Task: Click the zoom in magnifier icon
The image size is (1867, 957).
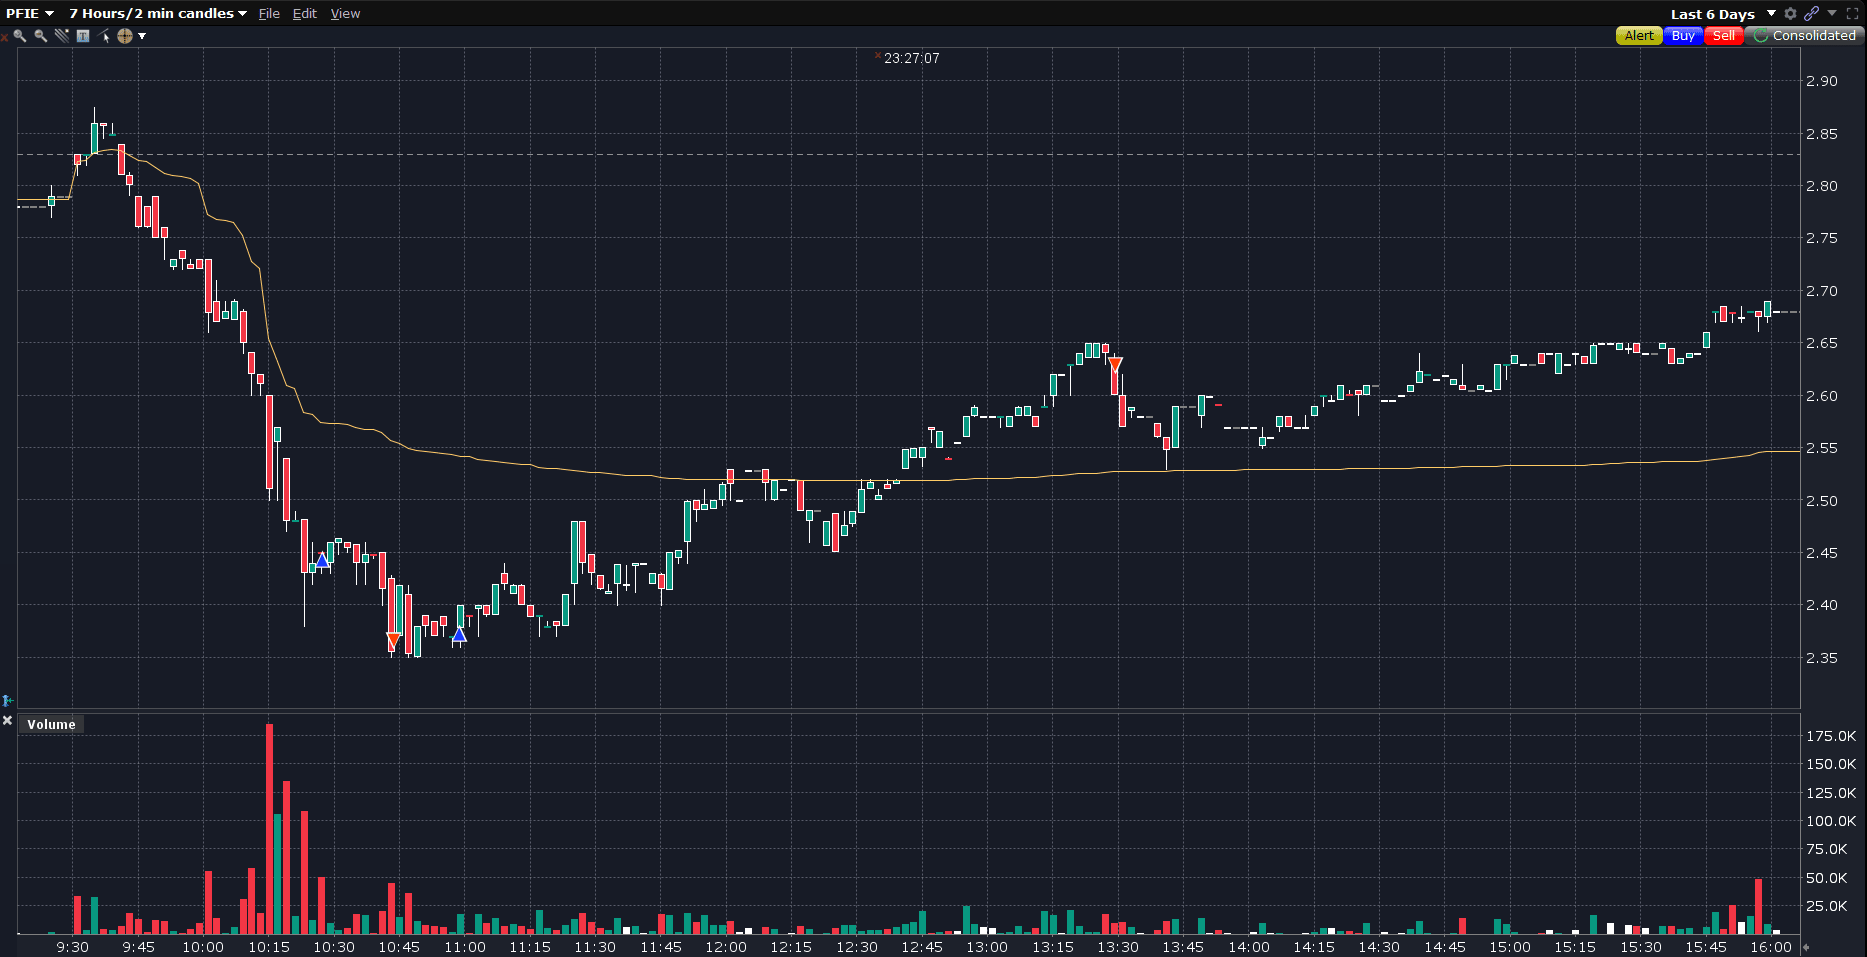Action: click(20, 36)
